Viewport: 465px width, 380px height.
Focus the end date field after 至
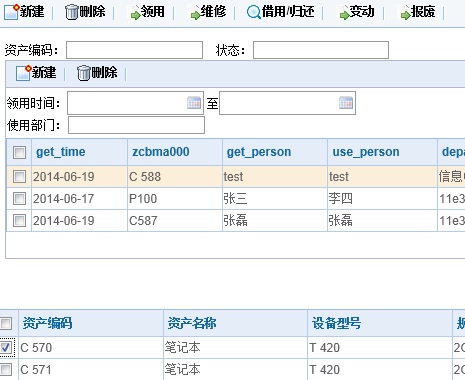click(x=287, y=103)
